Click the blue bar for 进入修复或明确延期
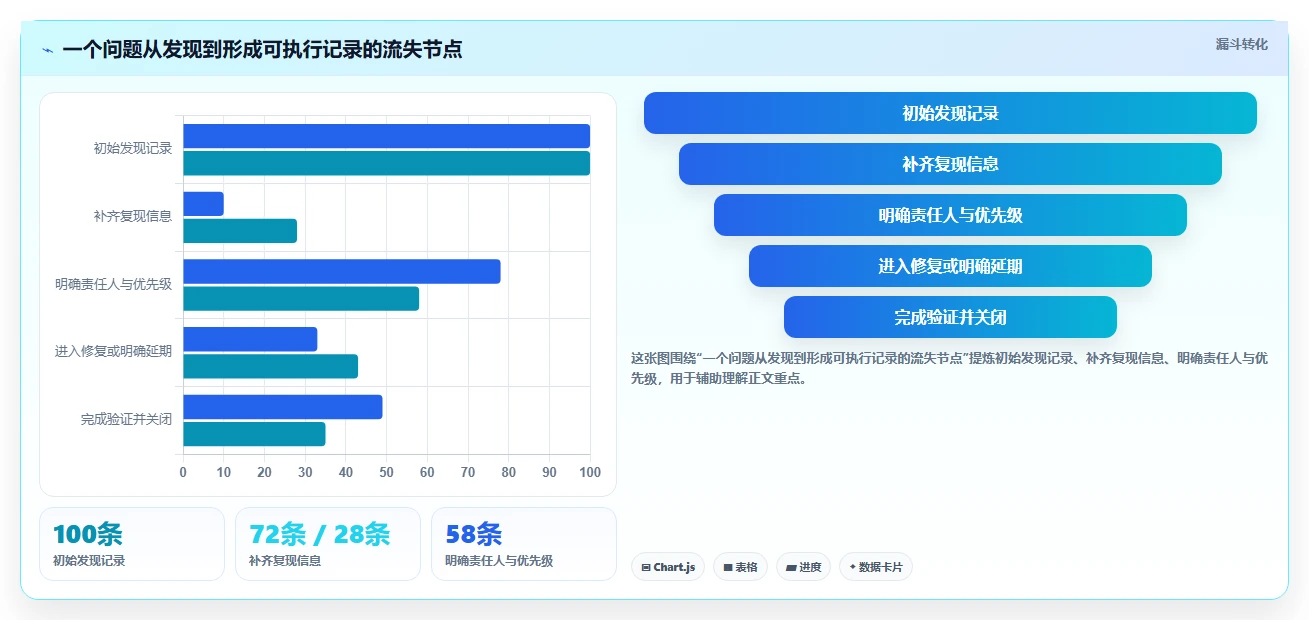The height and width of the screenshot is (620, 1309). (250, 339)
